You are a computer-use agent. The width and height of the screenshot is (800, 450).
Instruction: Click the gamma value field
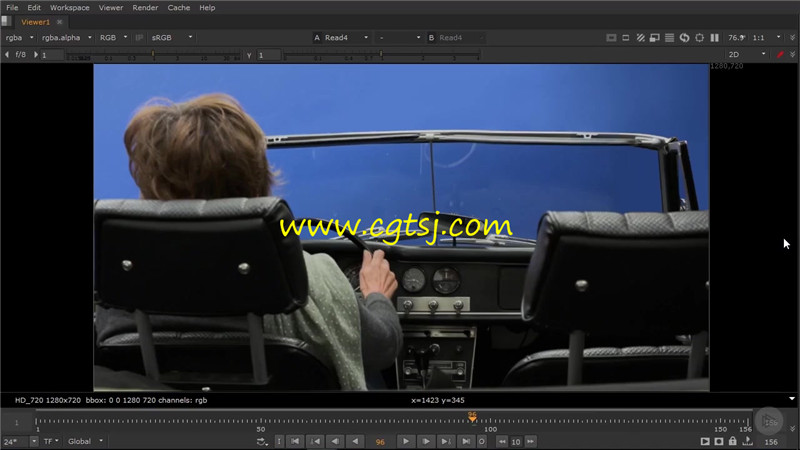tap(268, 55)
